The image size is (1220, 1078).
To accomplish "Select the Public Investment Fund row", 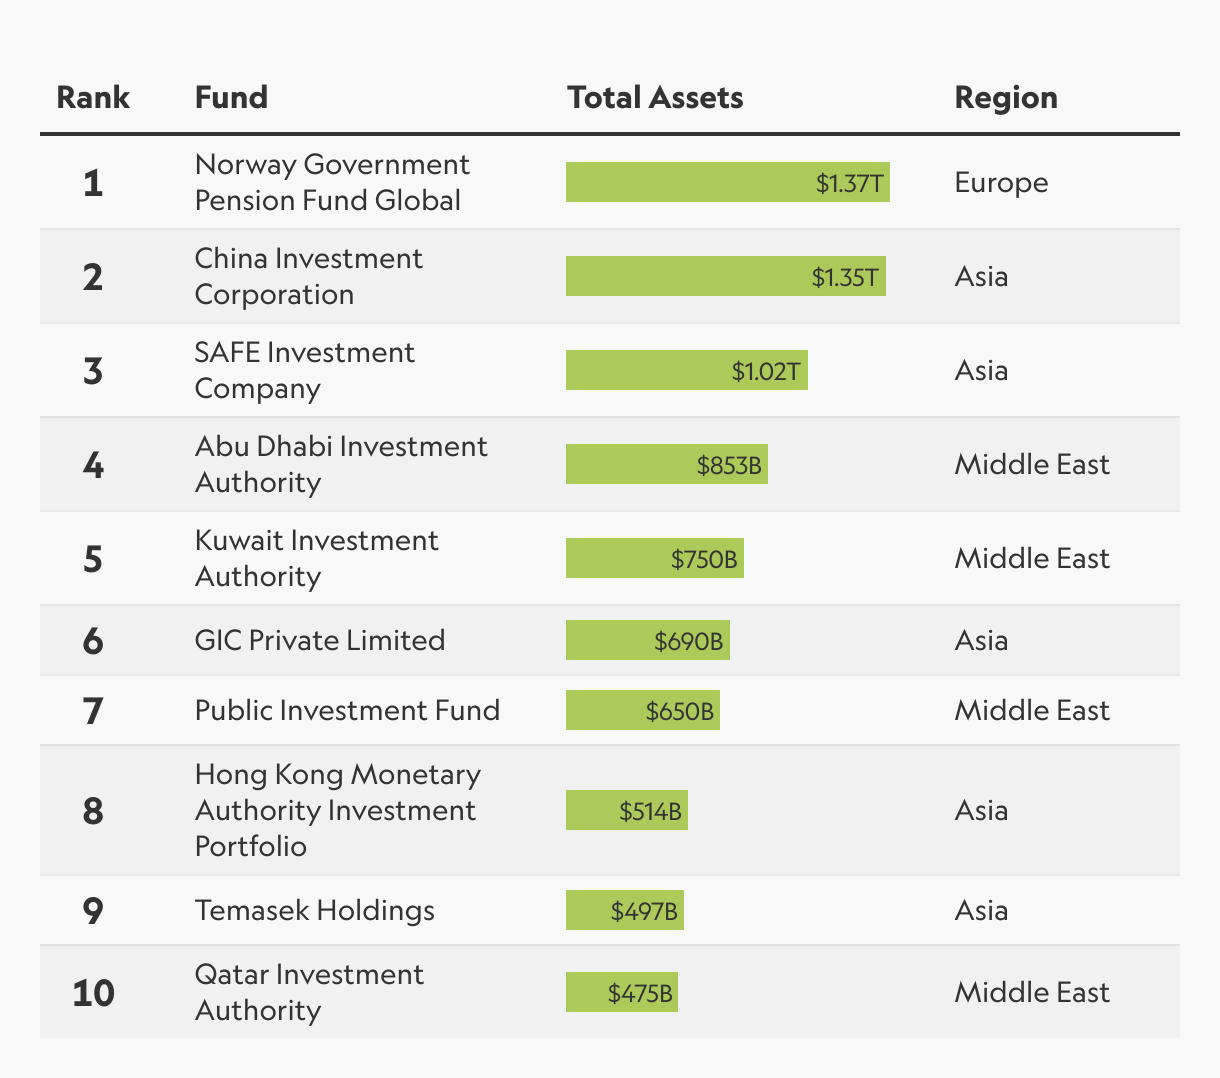I will (347, 710).
